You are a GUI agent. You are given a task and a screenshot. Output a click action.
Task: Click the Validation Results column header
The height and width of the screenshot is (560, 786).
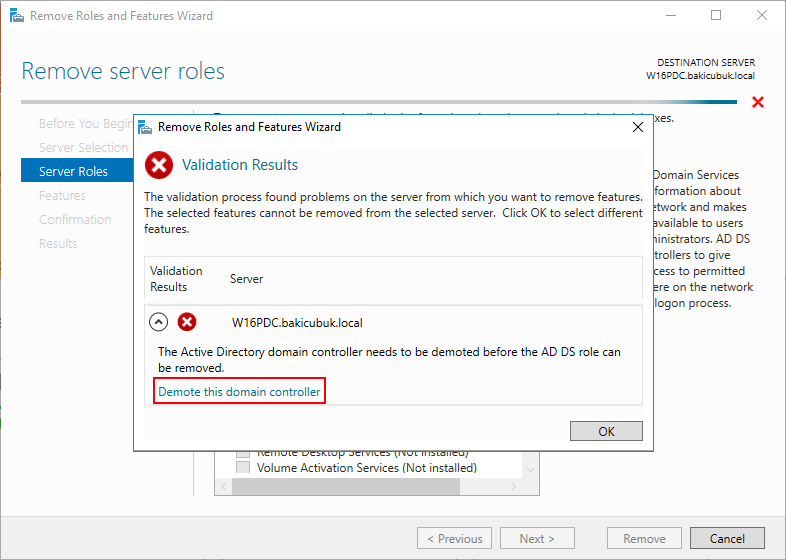[x=176, y=279]
